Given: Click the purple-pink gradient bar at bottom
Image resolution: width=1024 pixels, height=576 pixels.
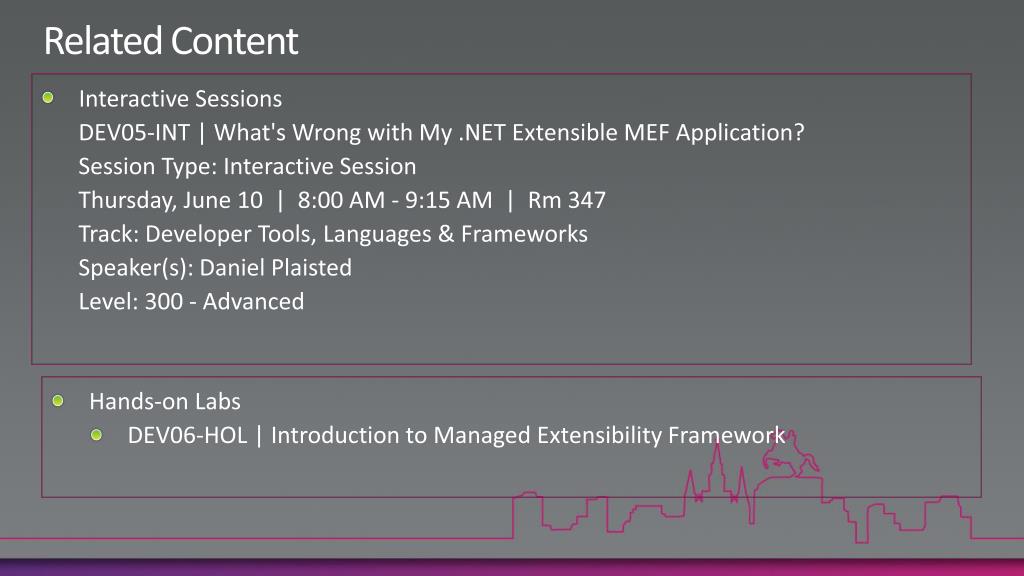Looking at the screenshot, I should coord(512,566).
